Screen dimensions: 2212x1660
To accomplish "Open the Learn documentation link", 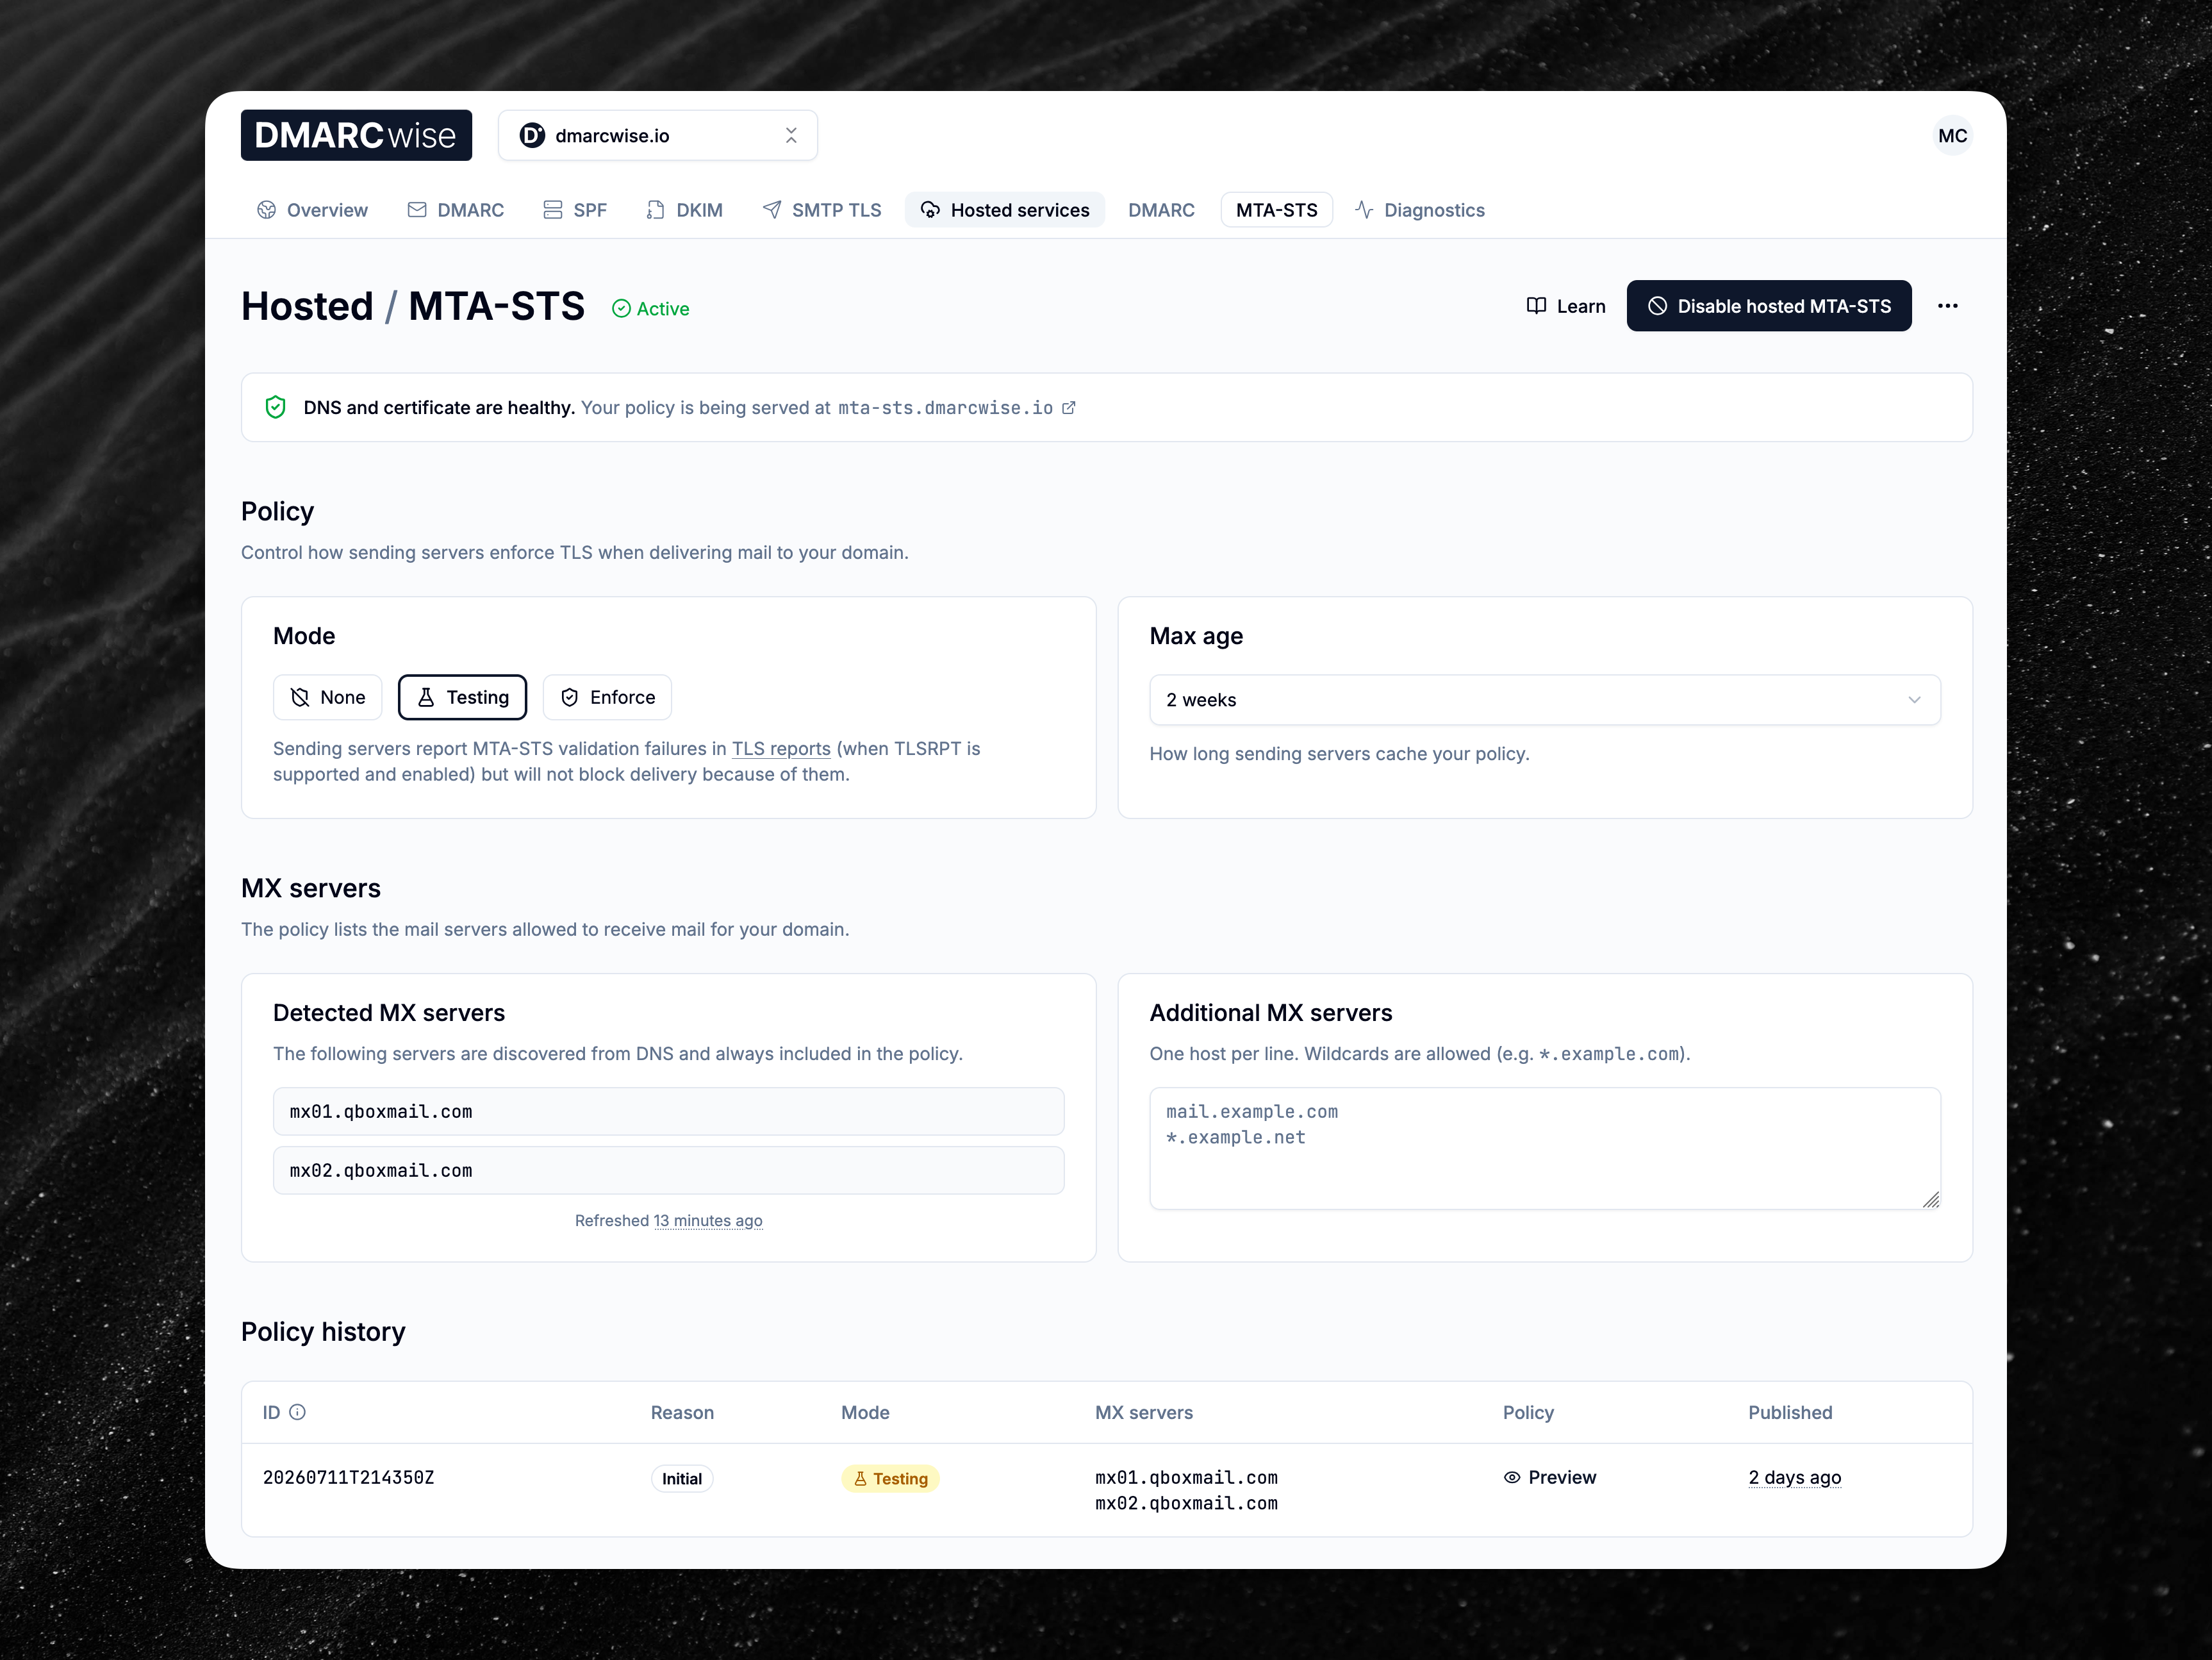I will click(1566, 306).
